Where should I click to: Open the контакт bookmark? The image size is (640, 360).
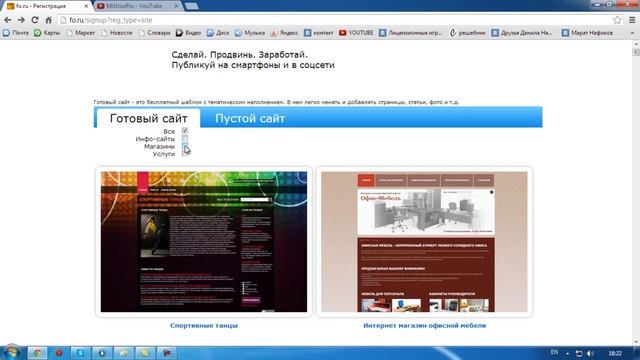[319, 33]
